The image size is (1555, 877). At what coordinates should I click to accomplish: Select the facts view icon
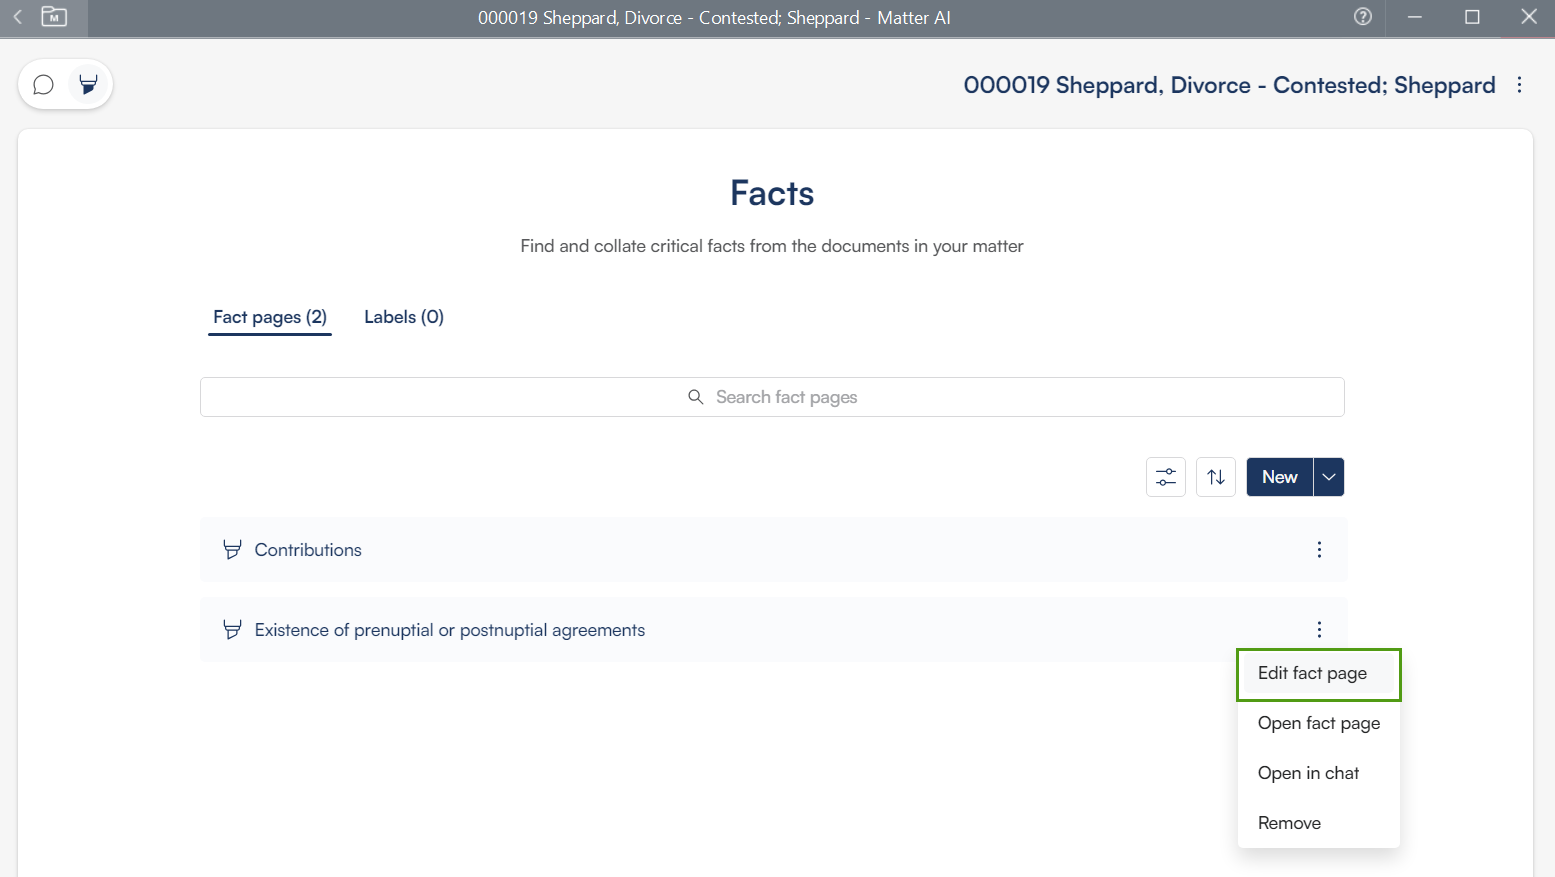pyautogui.click(x=88, y=85)
